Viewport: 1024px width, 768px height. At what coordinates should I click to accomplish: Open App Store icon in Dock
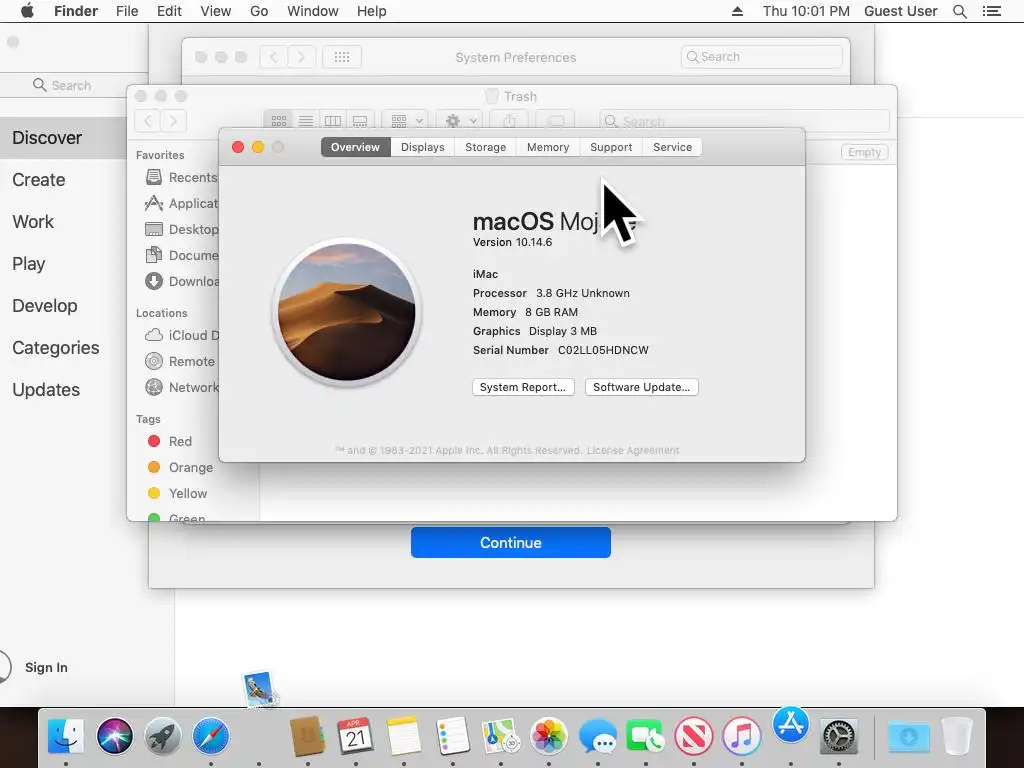tap(791, 724)
